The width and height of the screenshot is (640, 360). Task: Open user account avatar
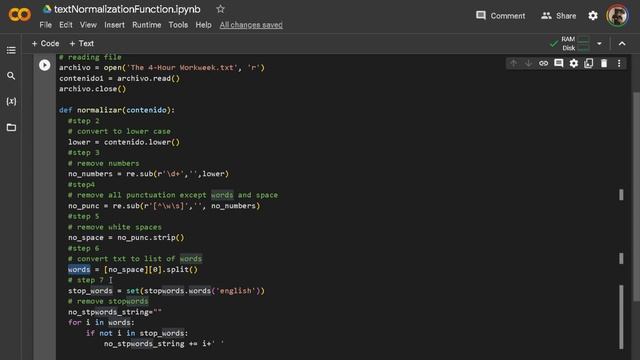coord(617,16)
